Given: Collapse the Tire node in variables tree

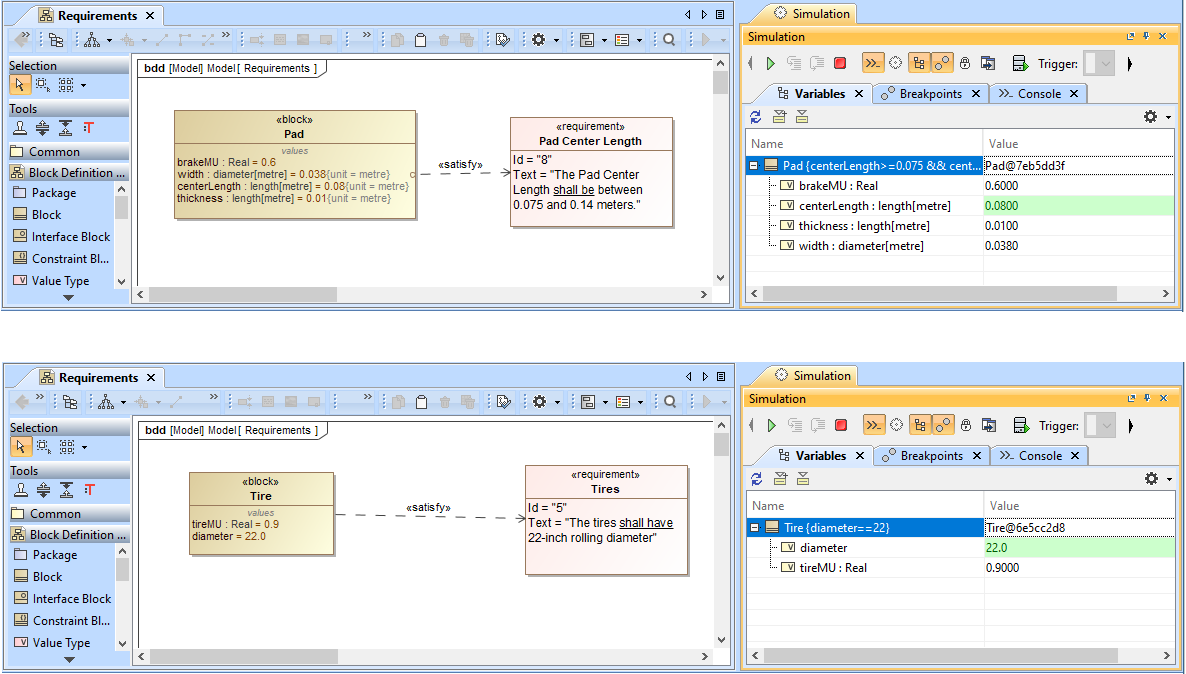Looking at the screenshot, I should pyautogui.click(x=754, y=528).
